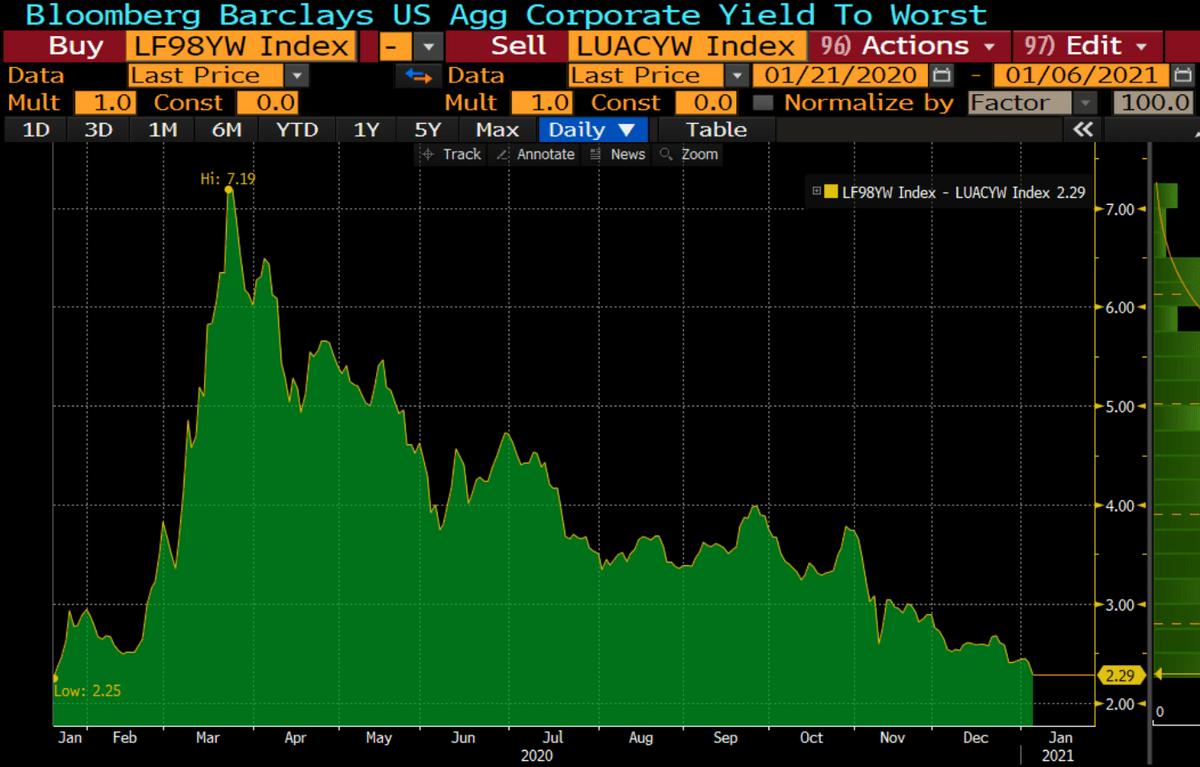Click the 4.00 label on the yield axis
1200x767 pixels.
pyautogui.click(x=1121, y=506)
